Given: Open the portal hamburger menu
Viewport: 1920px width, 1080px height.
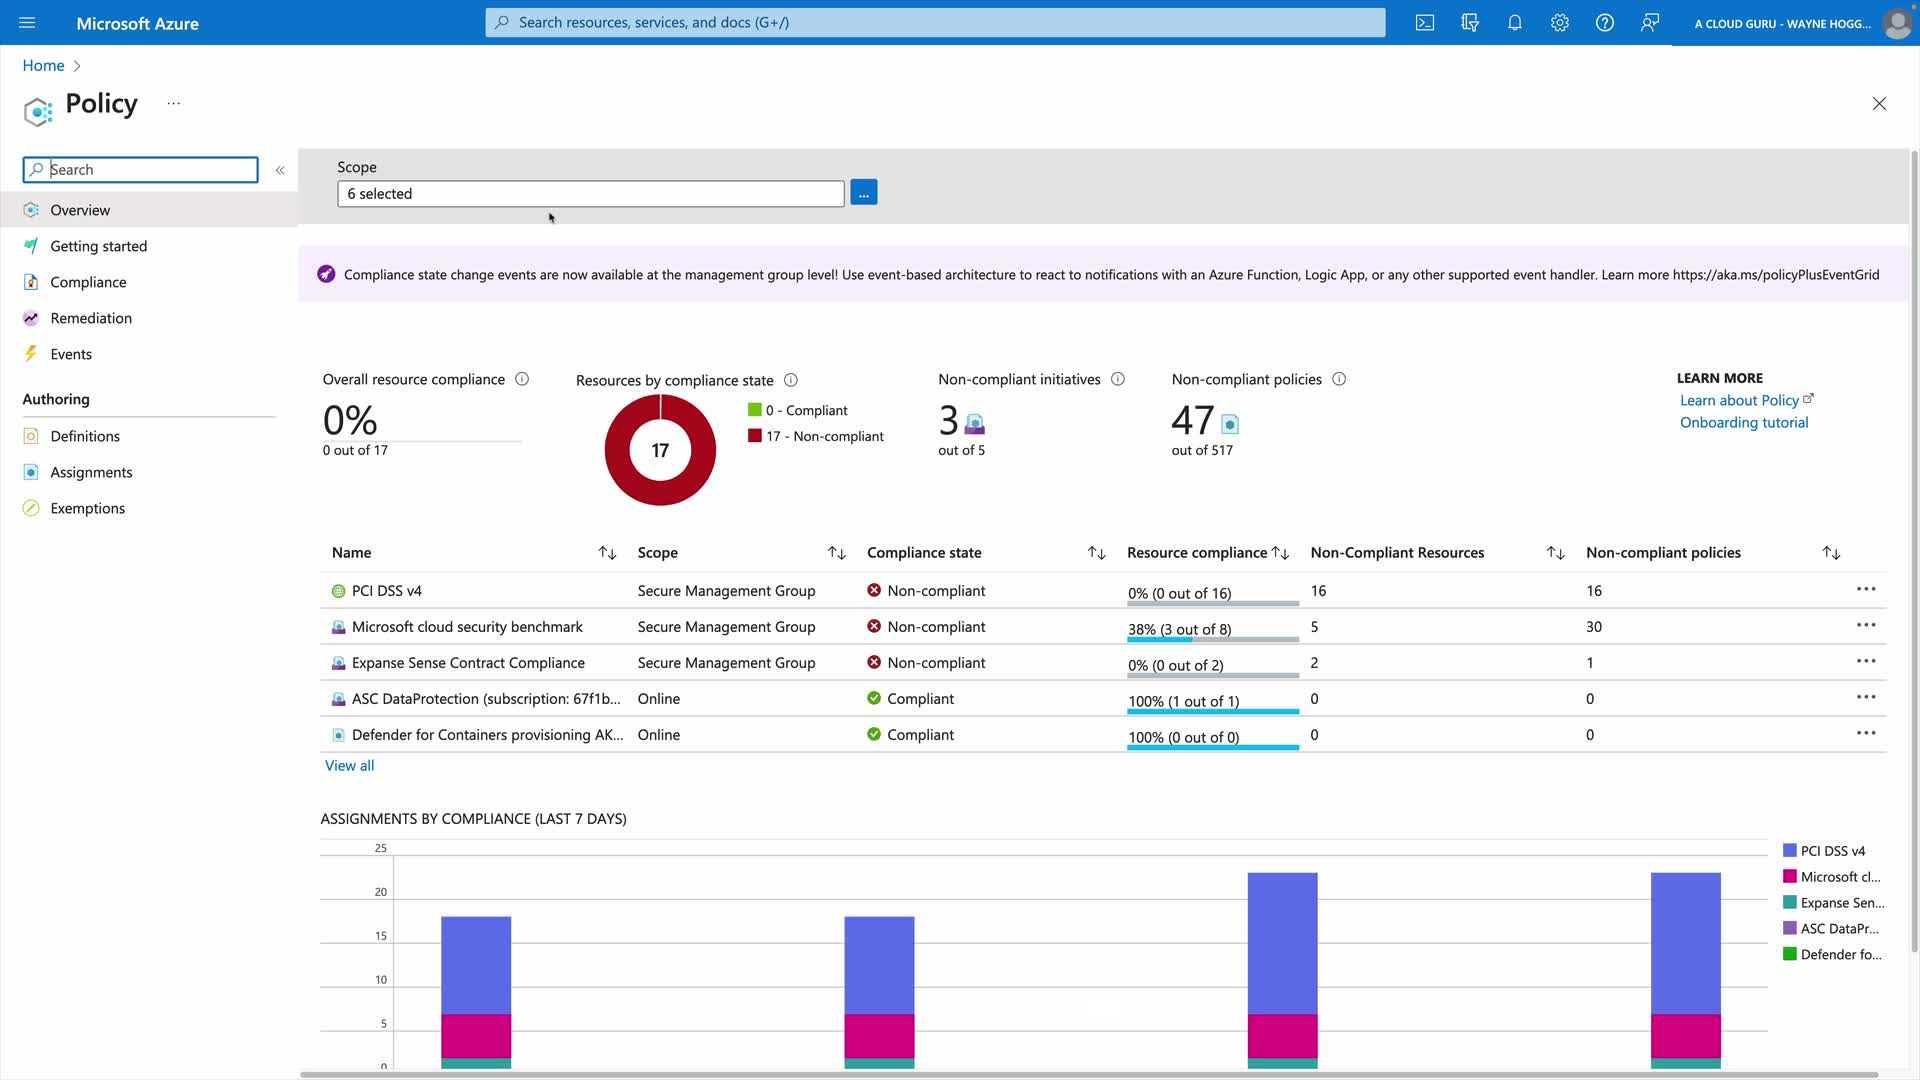Looking at the screenshot, I should (x=27, y=23).
